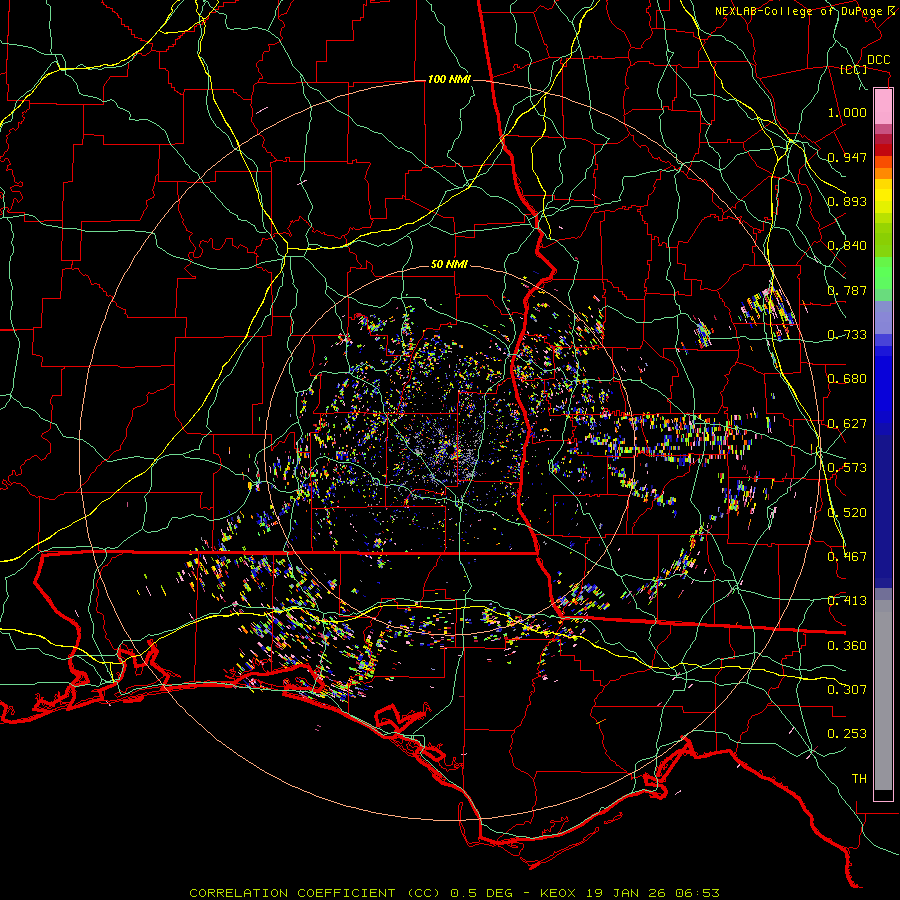900x900 pixels.
Task: Click the 0.787 legend value
Action: [847, 290]
